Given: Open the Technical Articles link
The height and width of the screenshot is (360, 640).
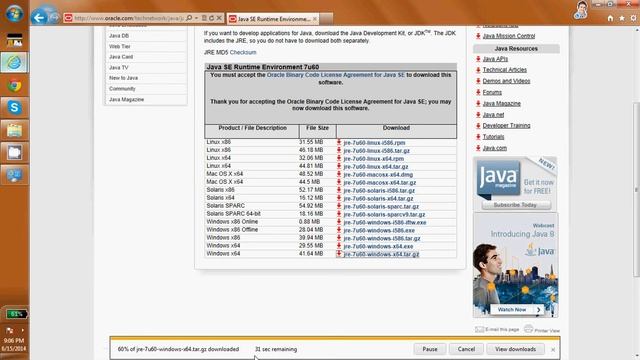Looking at the screenshot, I should point(504,70).
